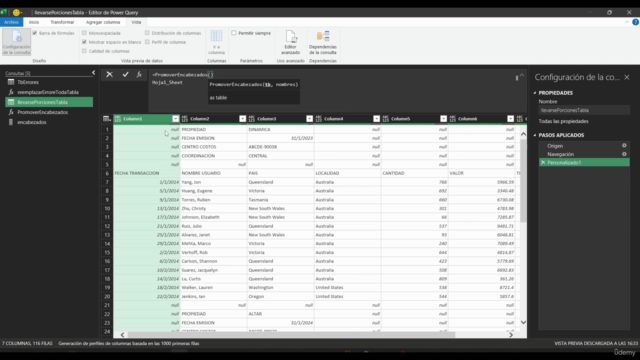Select reemplazarErroreTodaTabla function query
The height and width of the screenshot is (360, 640).
point(49,92)
